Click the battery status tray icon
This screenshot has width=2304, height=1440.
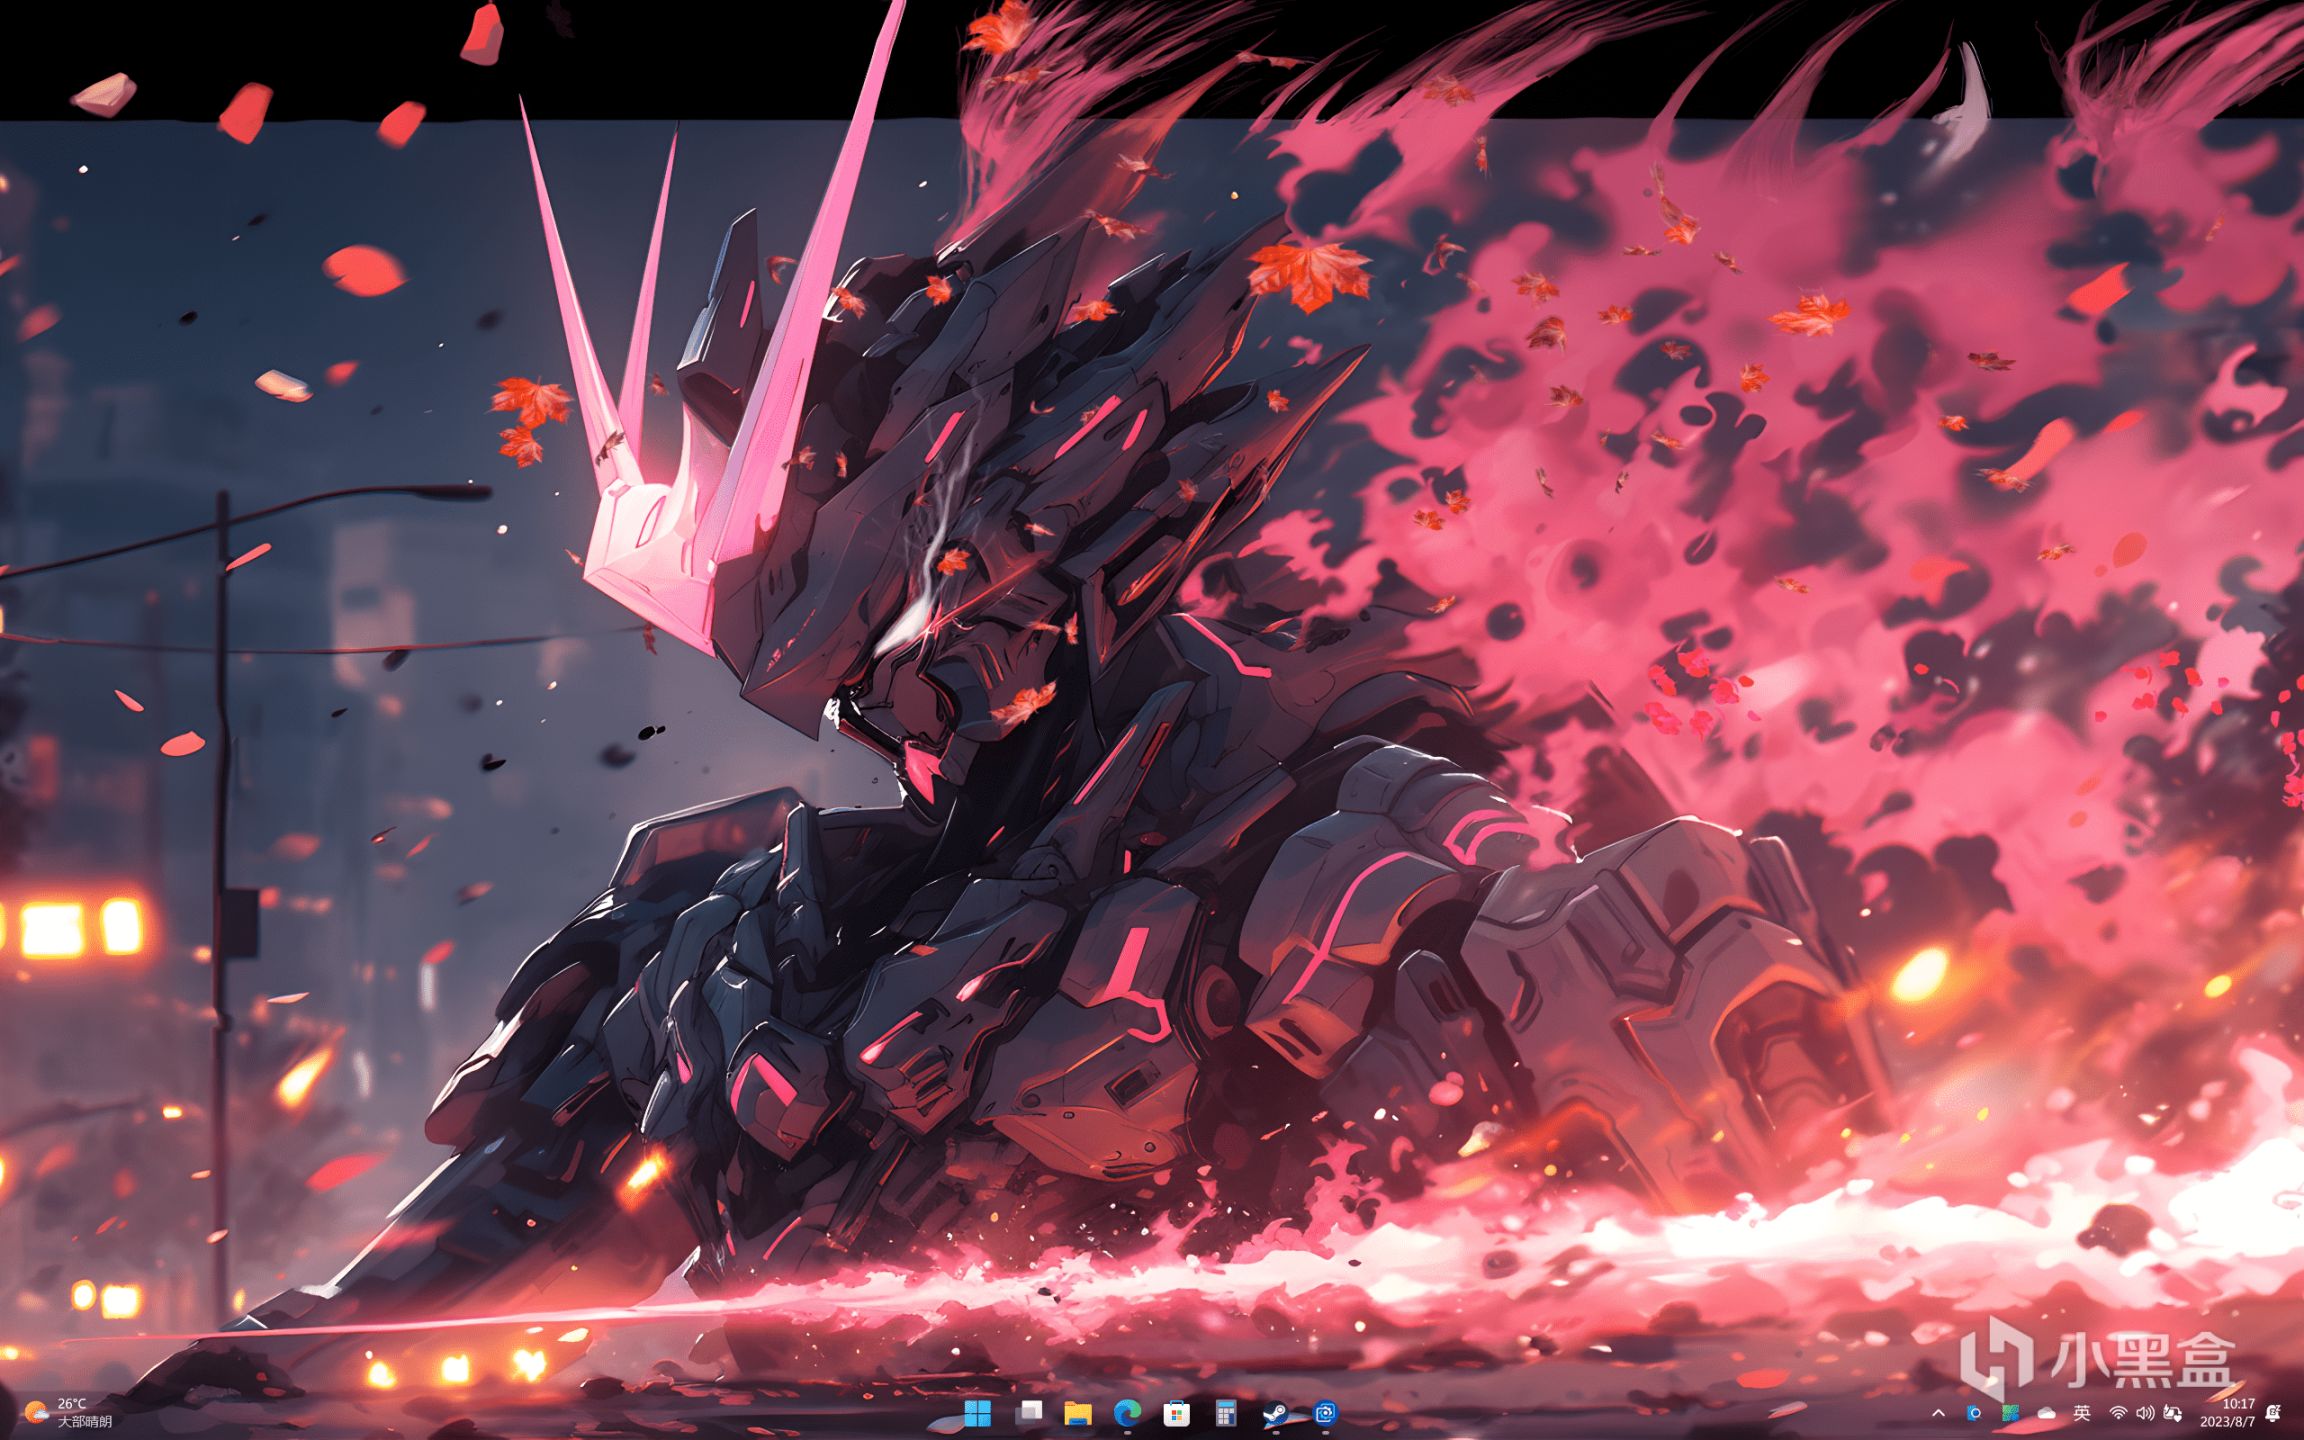pos(2172,1413)
